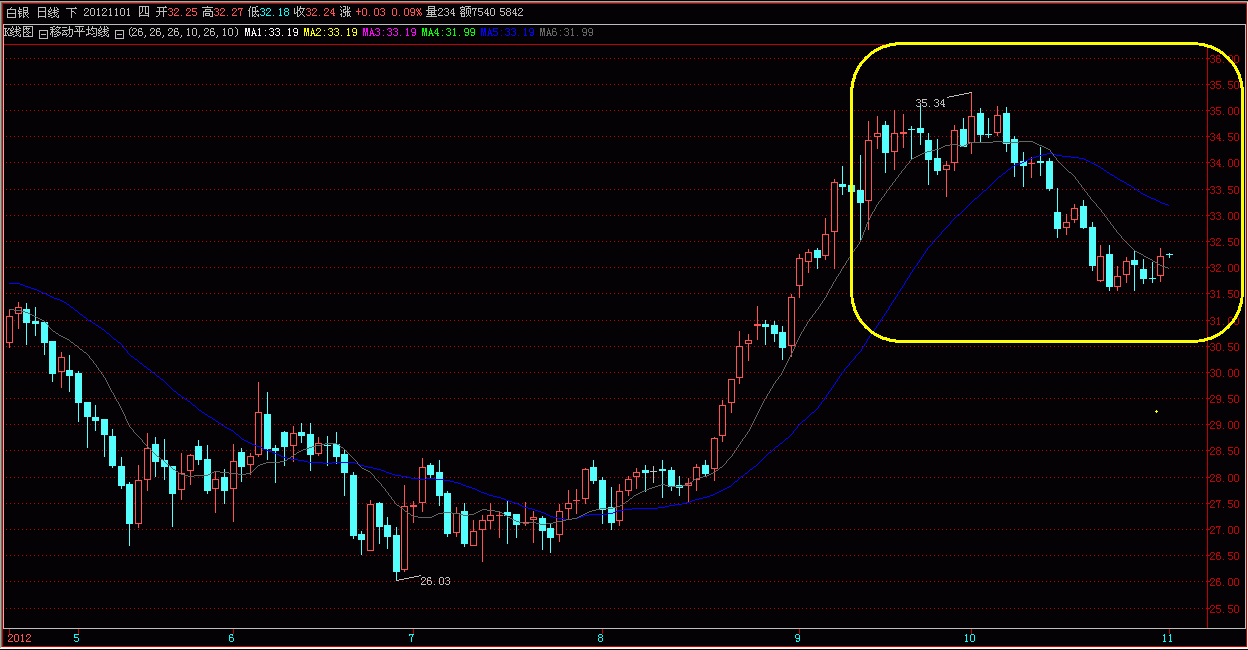Click the 35.34 high price annotation
The height and width of the screenshot is (650, 1248).
(930, 103)
